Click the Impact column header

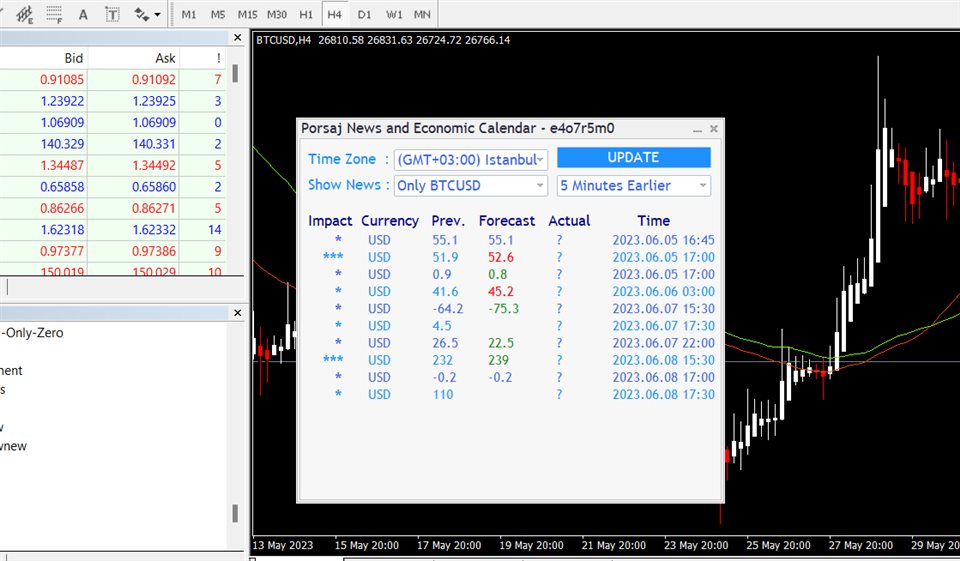click(330, 221)
